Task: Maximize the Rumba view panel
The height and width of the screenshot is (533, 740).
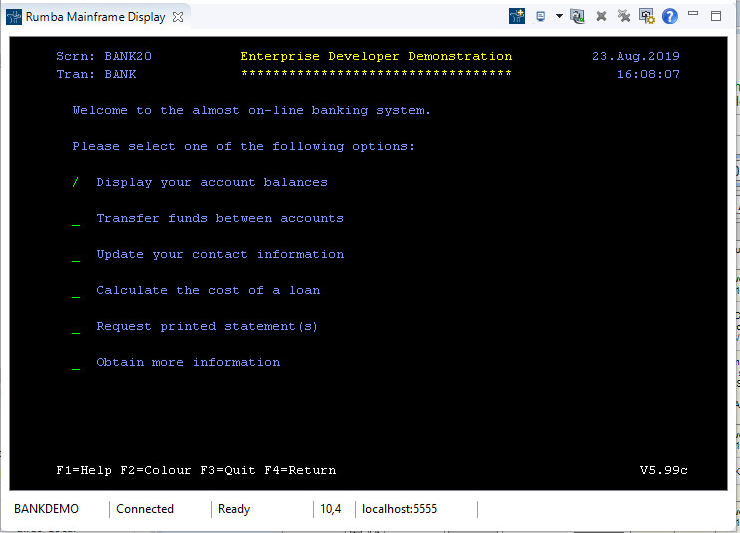Action: click(716, 16)
